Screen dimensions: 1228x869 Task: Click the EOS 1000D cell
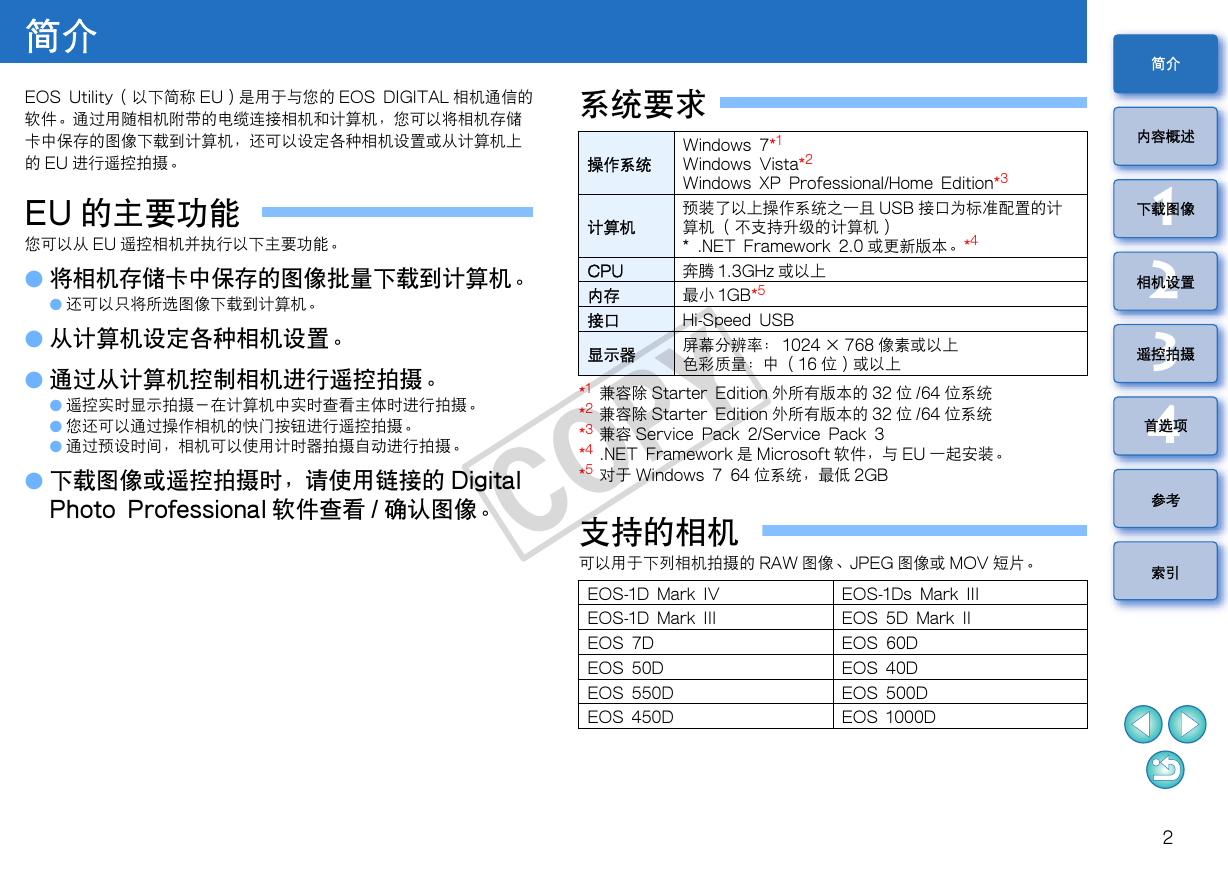960,716
